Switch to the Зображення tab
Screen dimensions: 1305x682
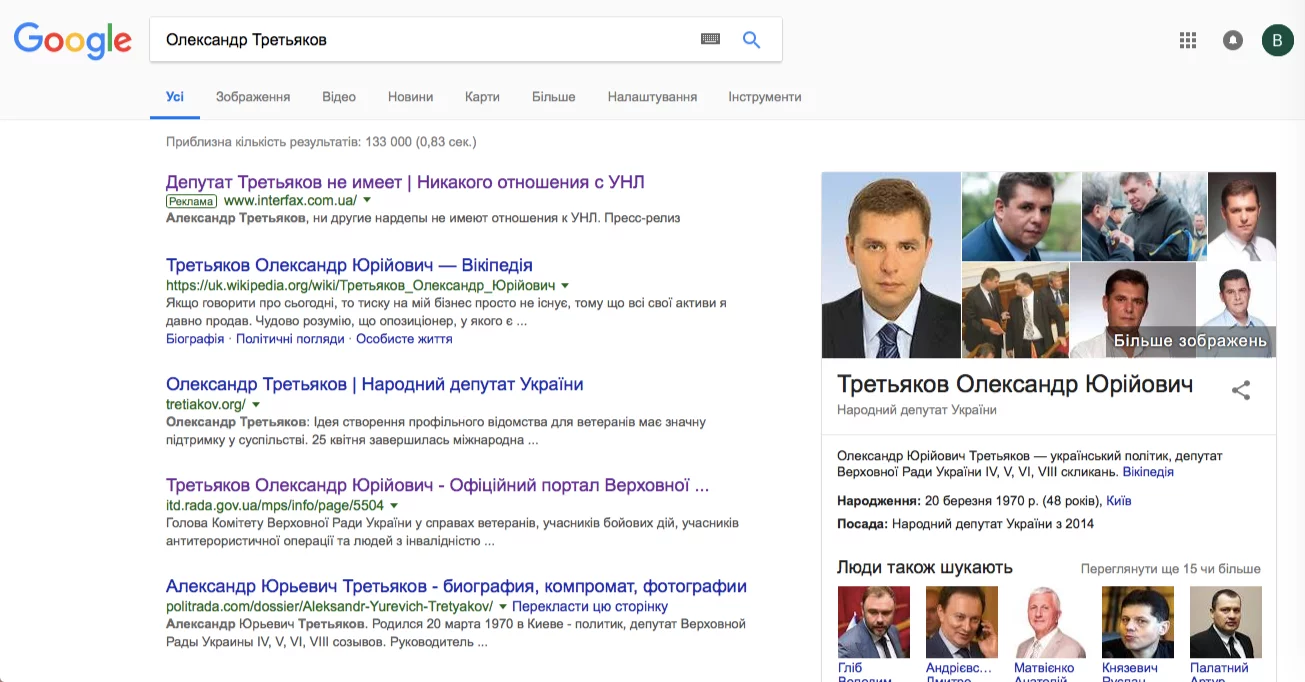click(x=253, y=97)
